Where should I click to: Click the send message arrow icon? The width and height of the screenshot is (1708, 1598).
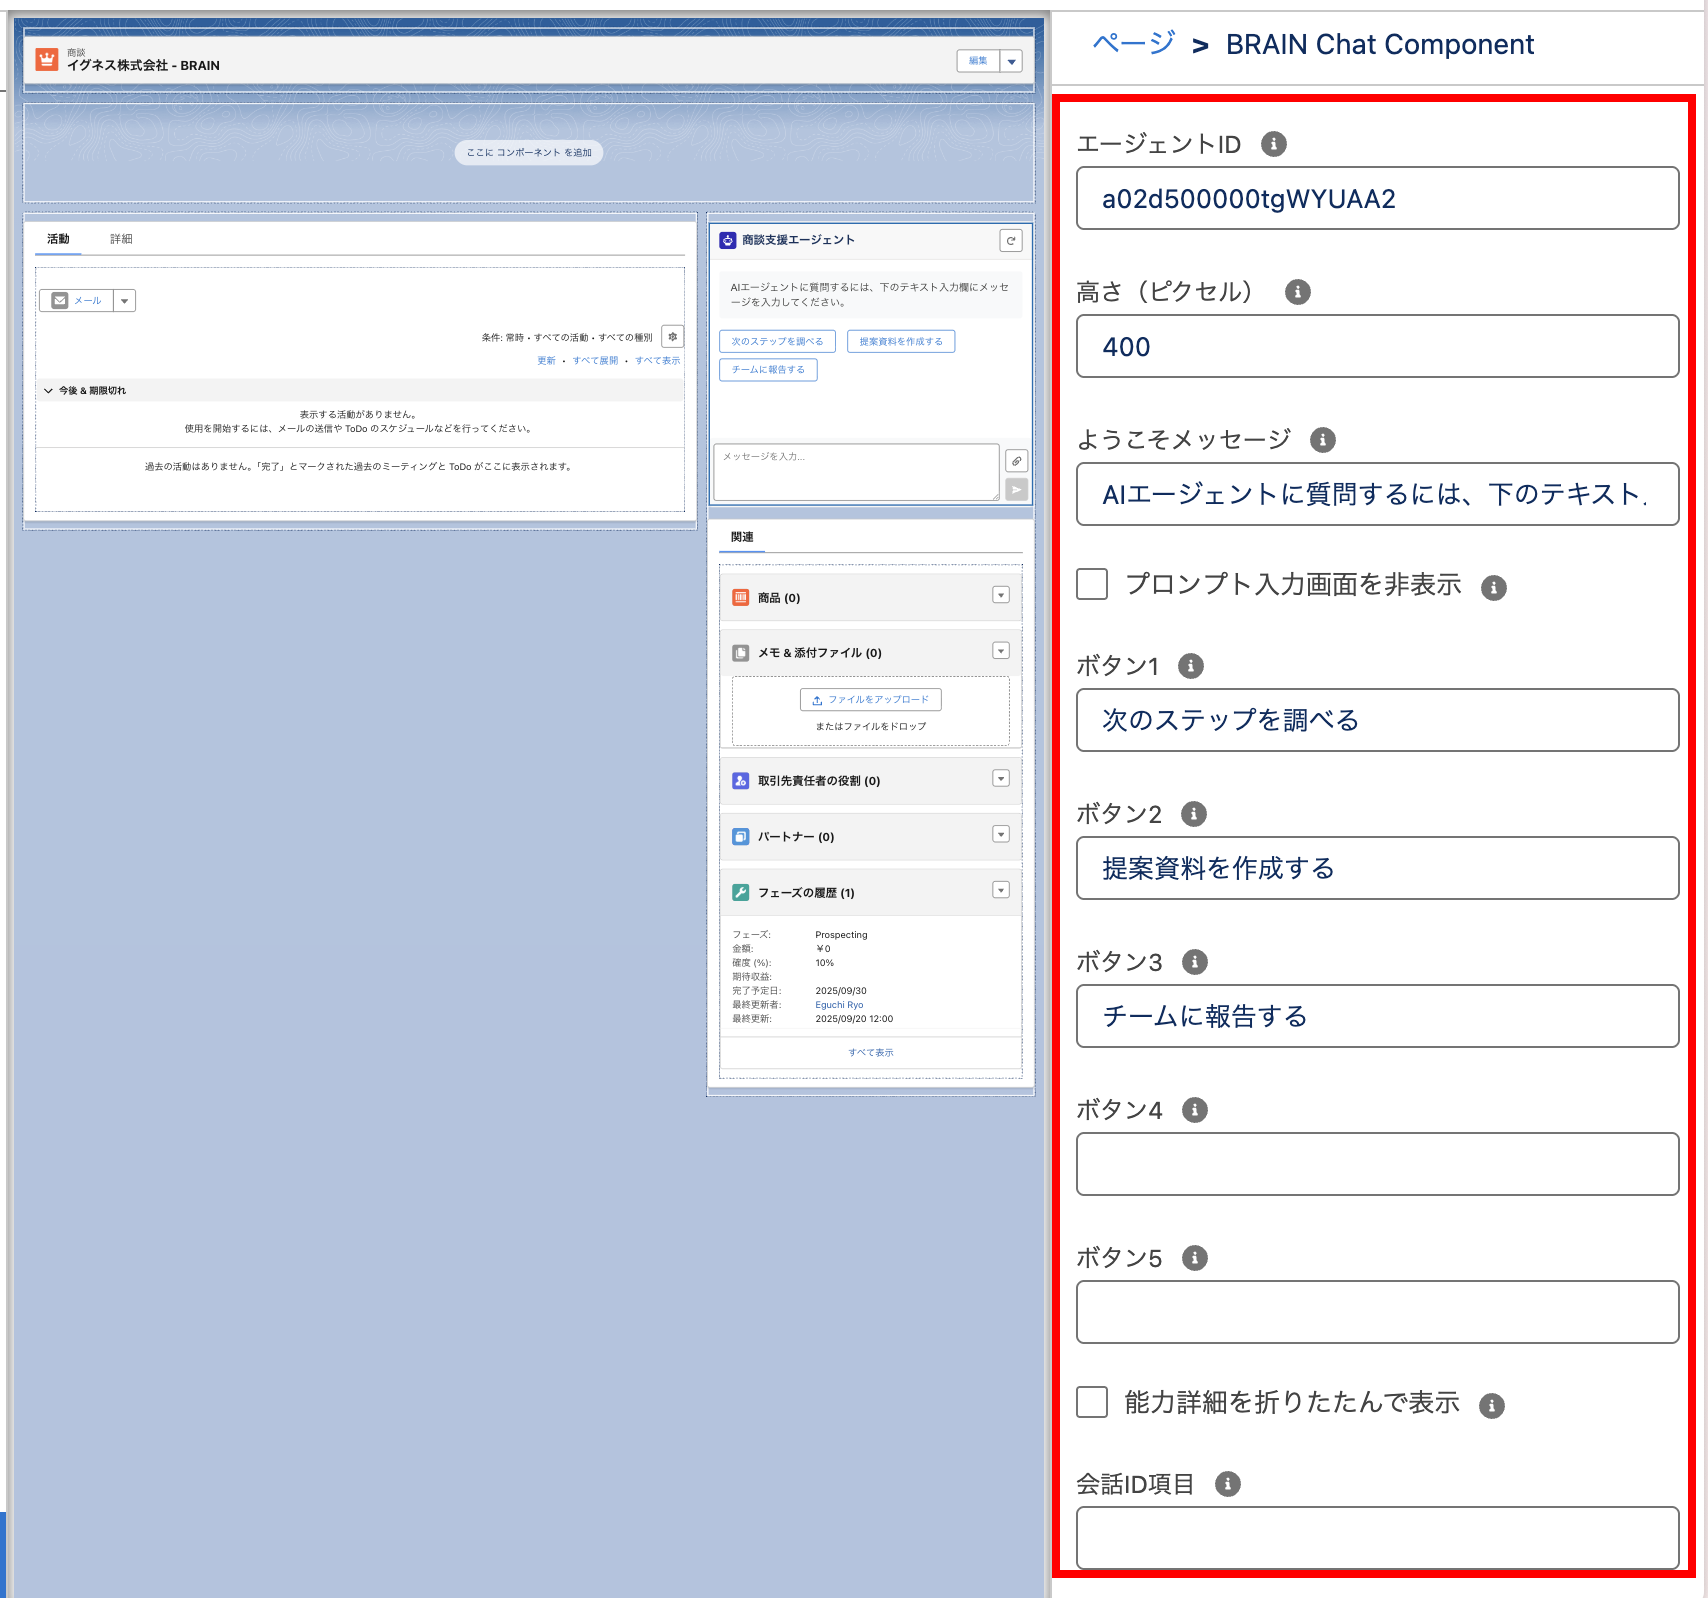pos(1016,489)
